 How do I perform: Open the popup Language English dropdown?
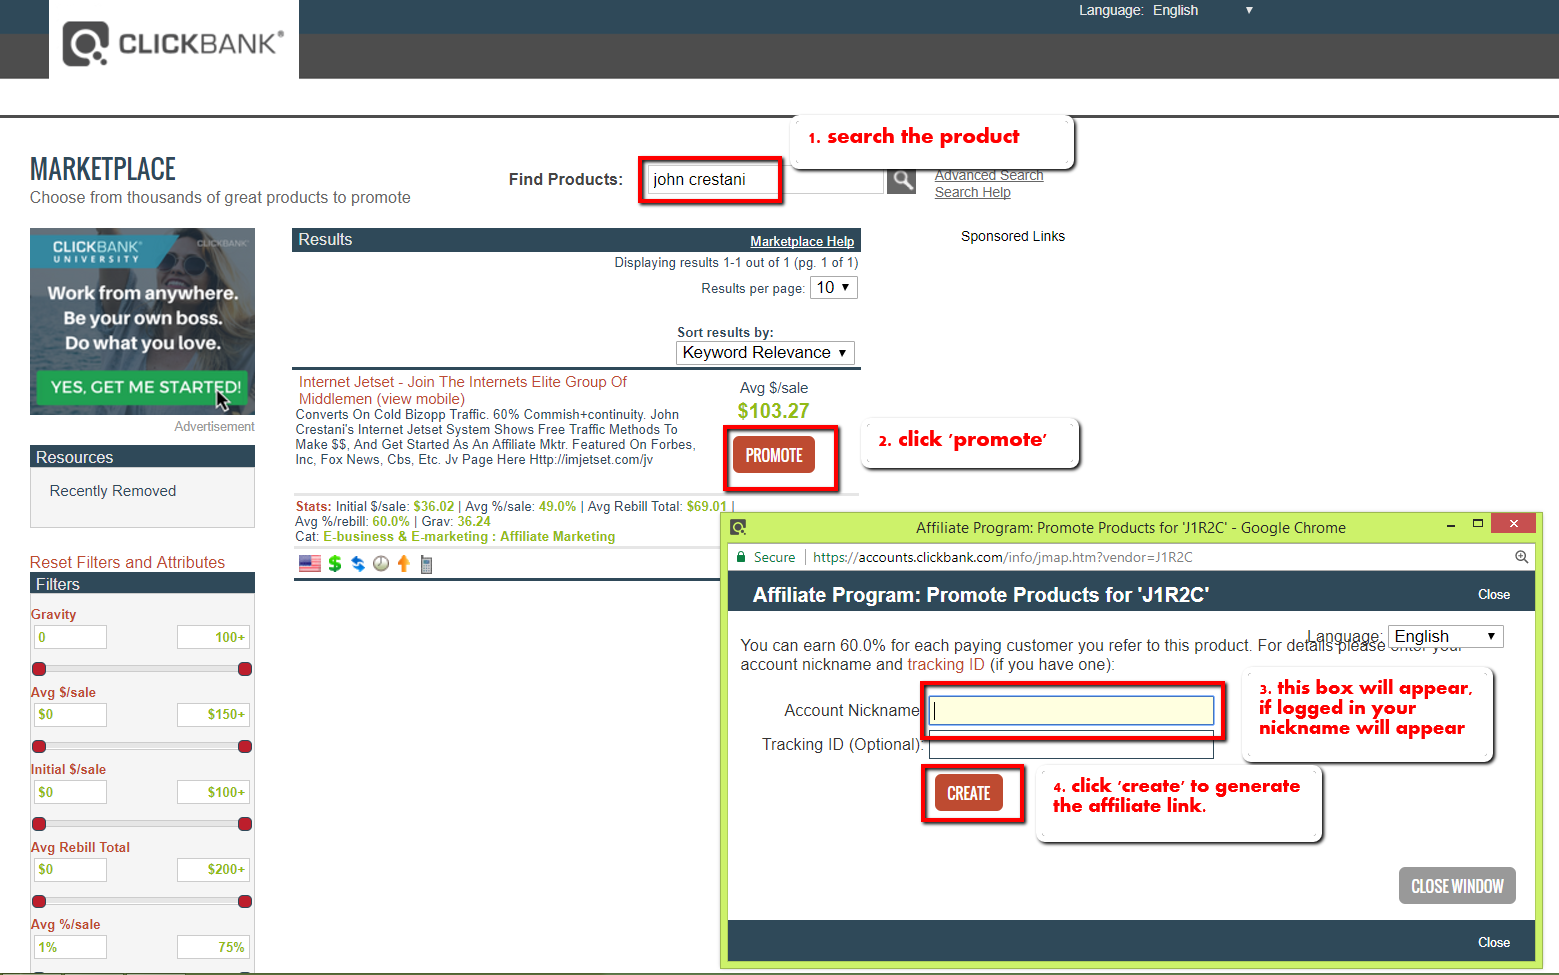pos(1446,637)
